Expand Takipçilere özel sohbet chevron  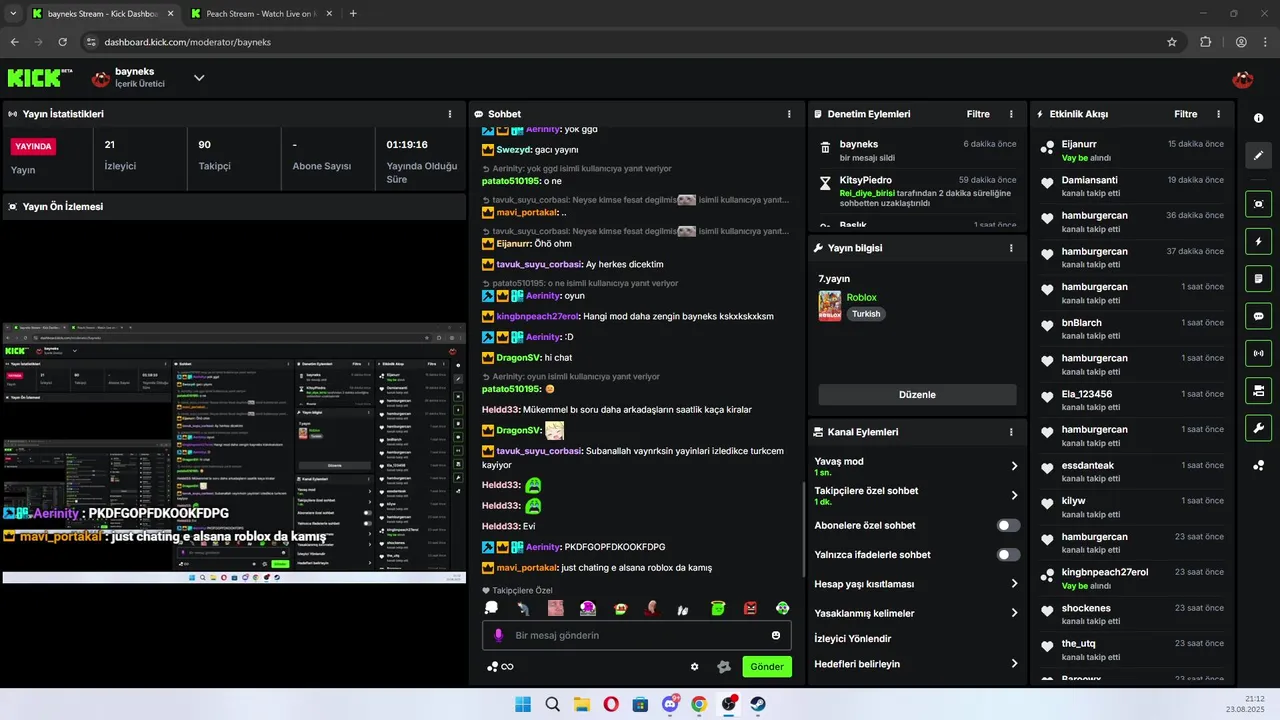tap(1014, 495)
